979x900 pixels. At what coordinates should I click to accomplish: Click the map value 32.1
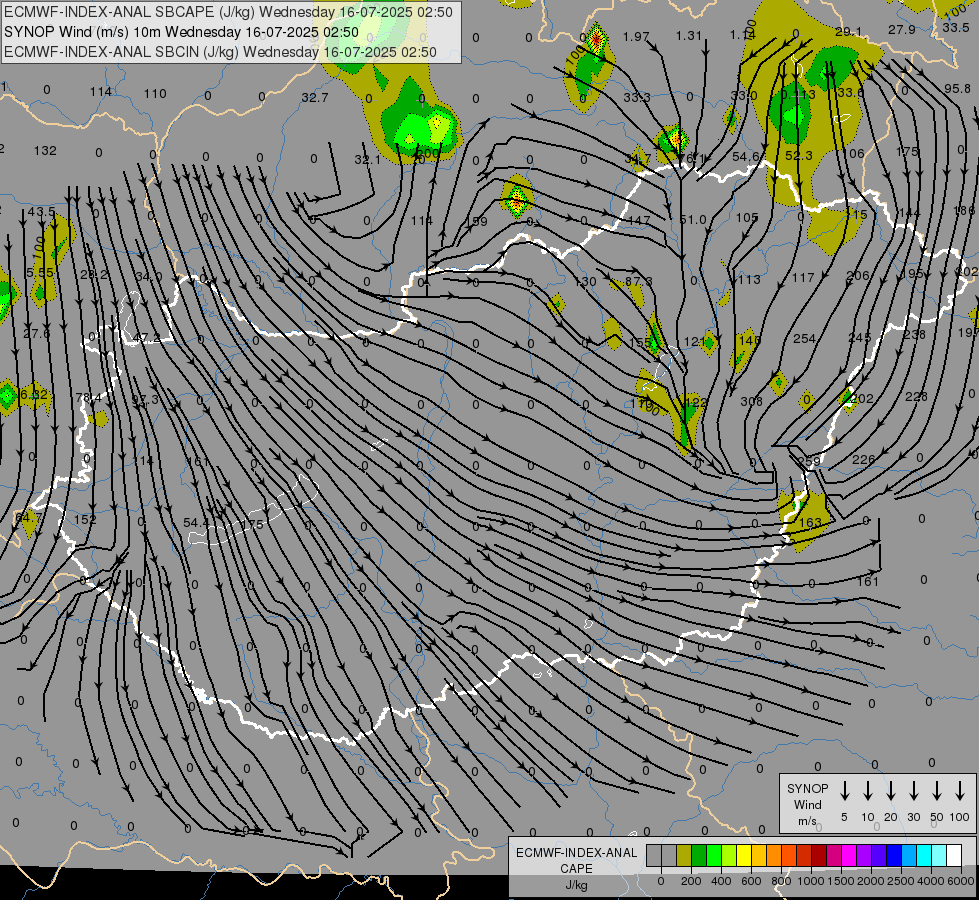click(x=367, y=160)
